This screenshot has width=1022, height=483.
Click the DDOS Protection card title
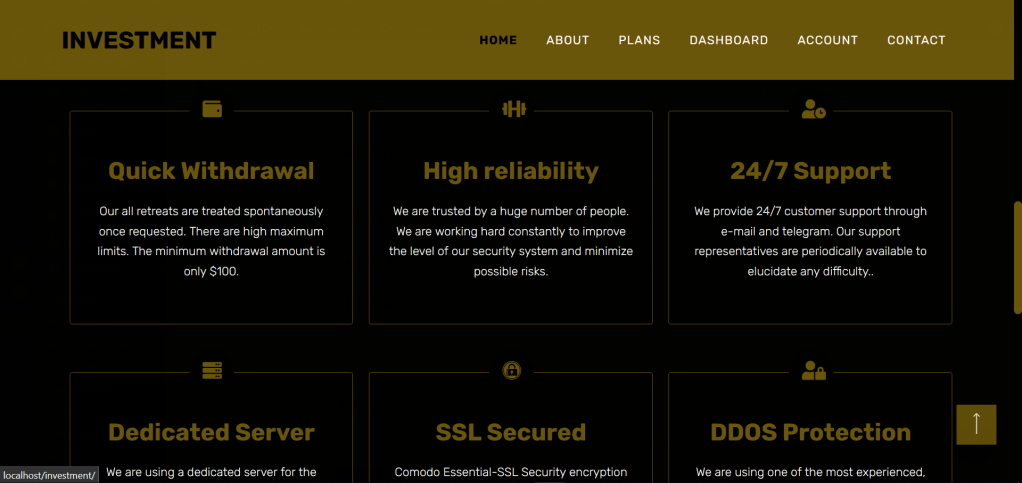810,432
